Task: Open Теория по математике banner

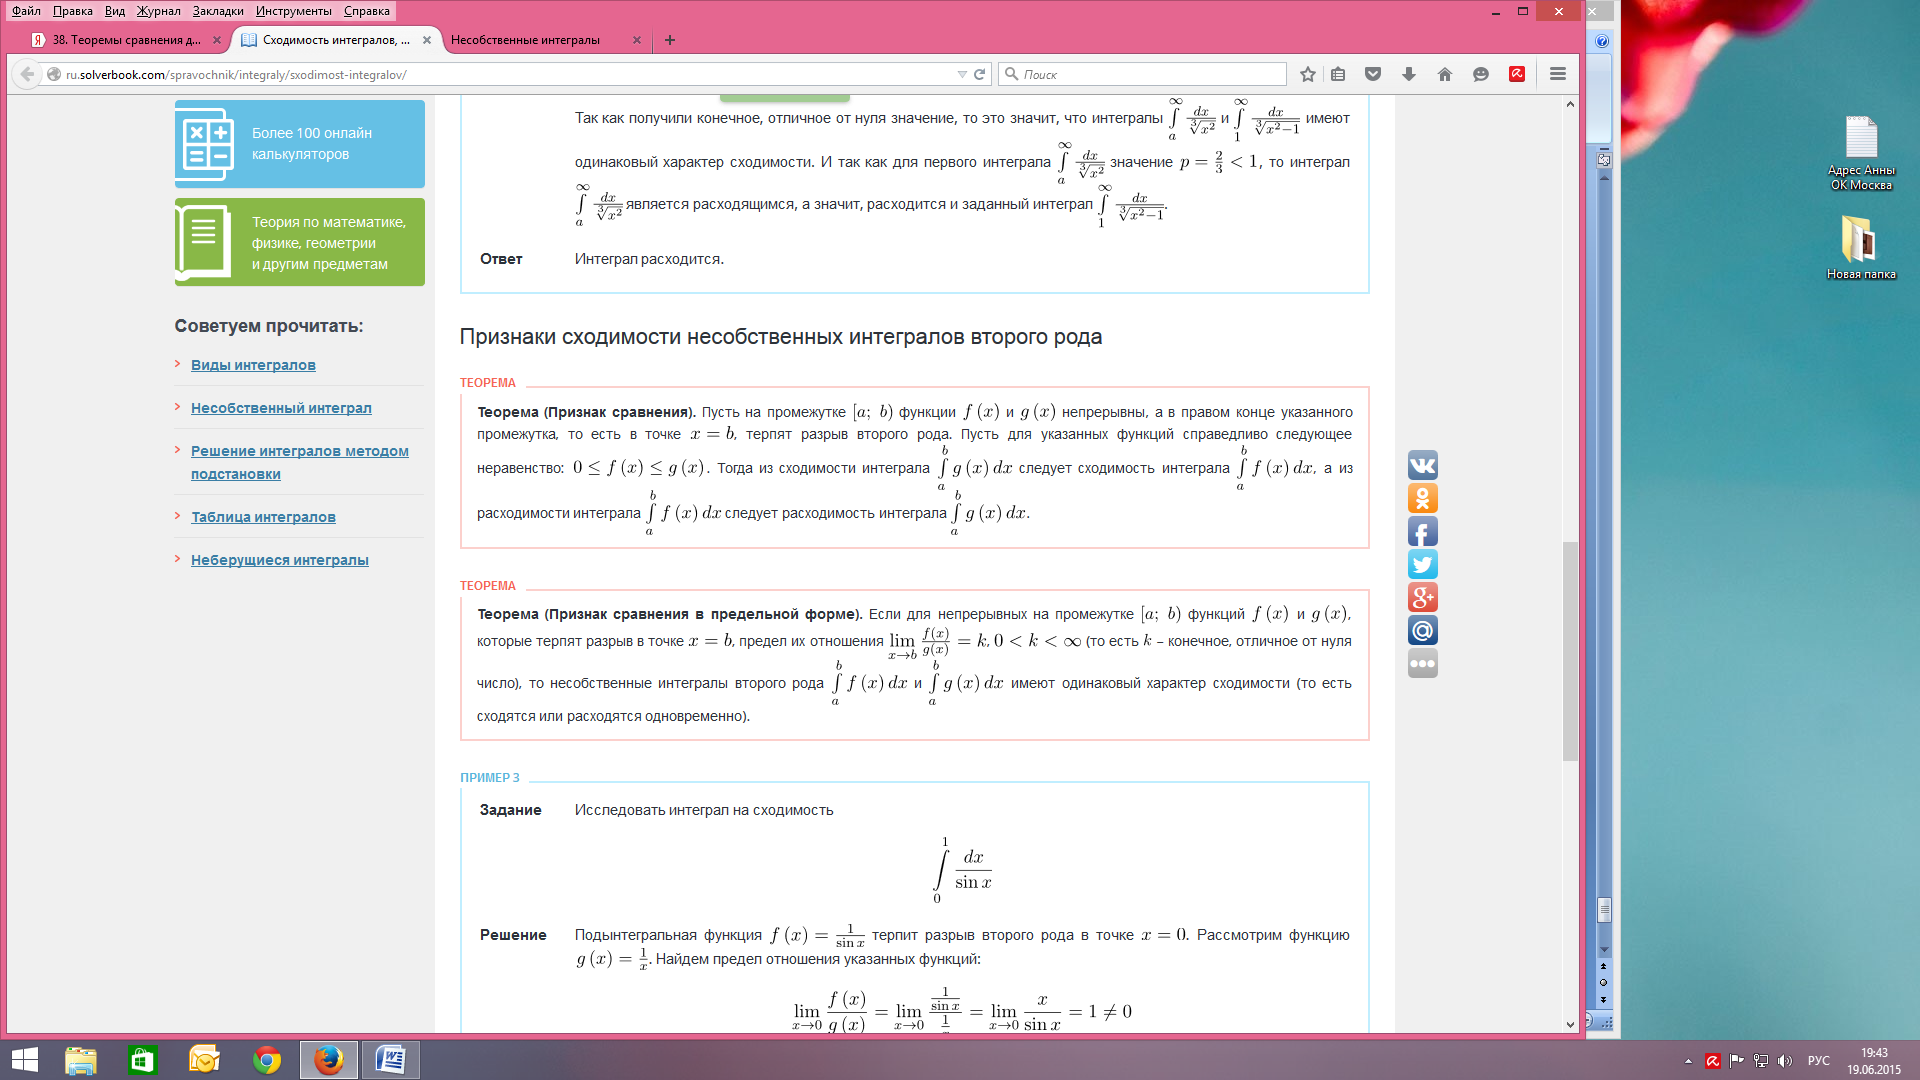Action: tap(300, 242)
